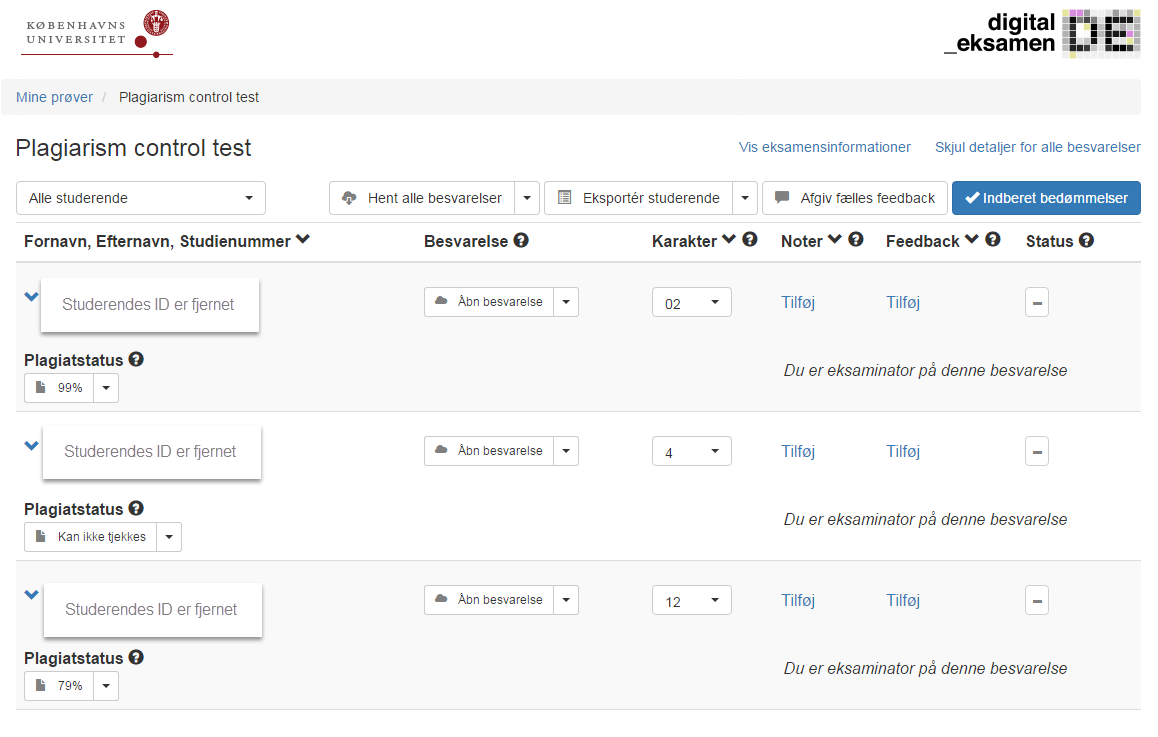Image resolution: width=1158 pixels, height=737 pixels.
Task: Open grade dropdown showing 02
Action: tap(691, 303)
